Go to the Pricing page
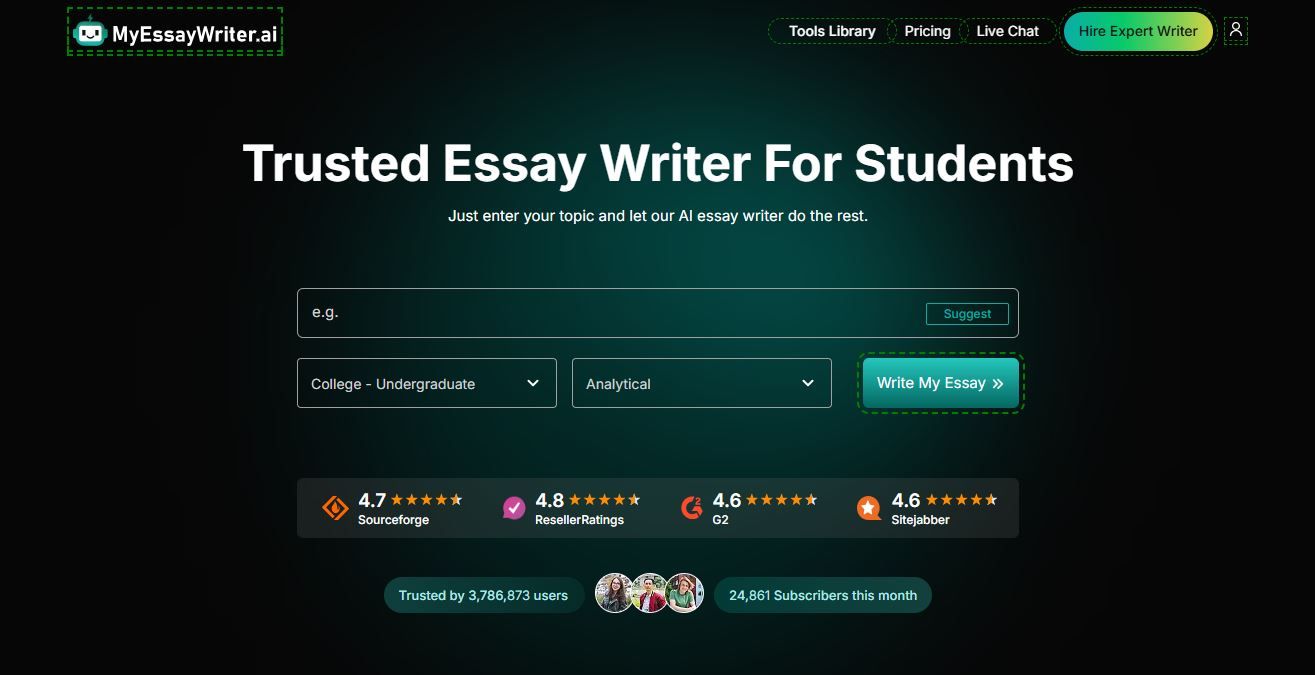 927,31
